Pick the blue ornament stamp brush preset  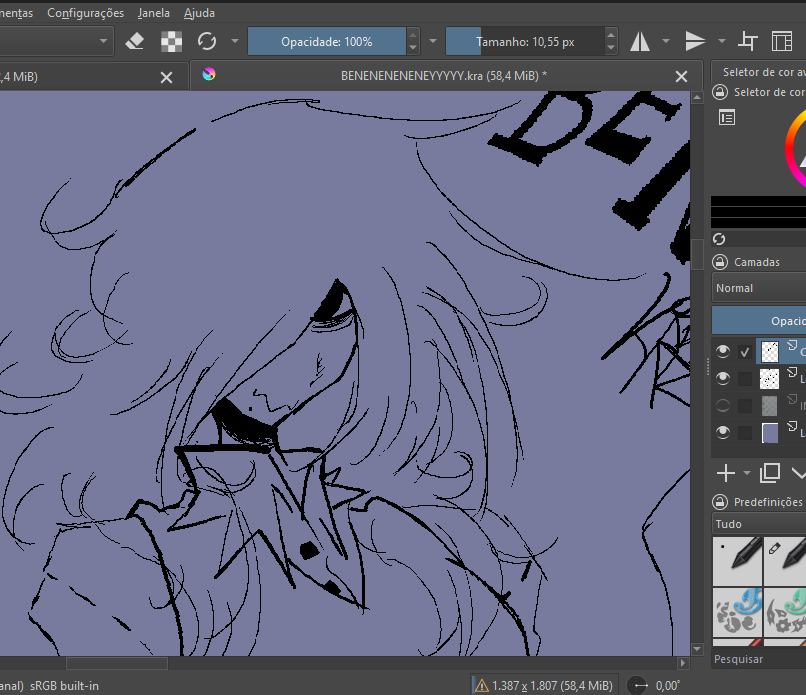tap(738, 611)
